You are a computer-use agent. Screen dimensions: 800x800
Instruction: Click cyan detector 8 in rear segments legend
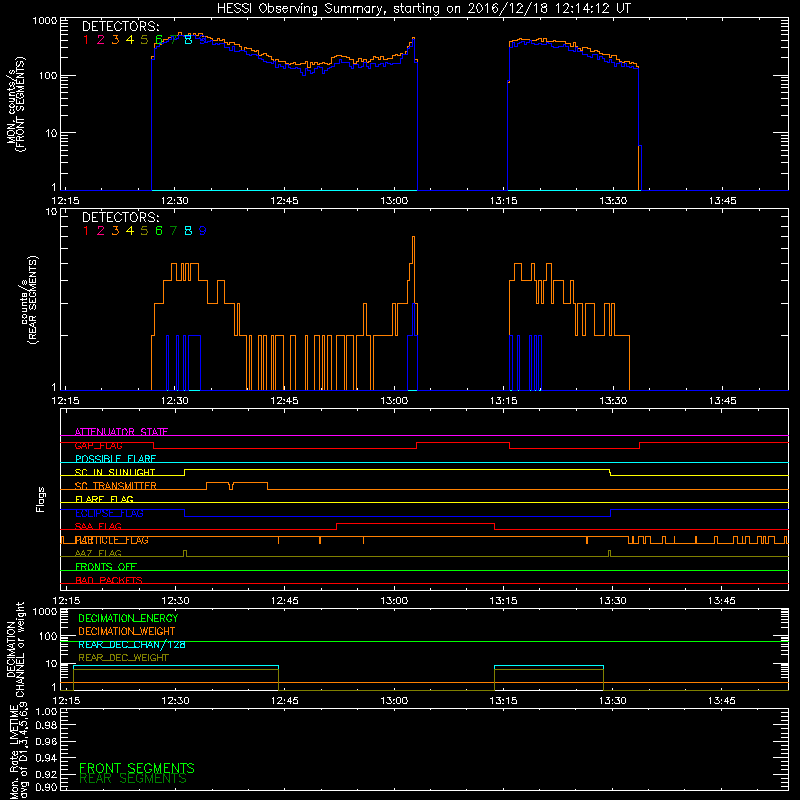pyautogui.click(x=188, y=231)
